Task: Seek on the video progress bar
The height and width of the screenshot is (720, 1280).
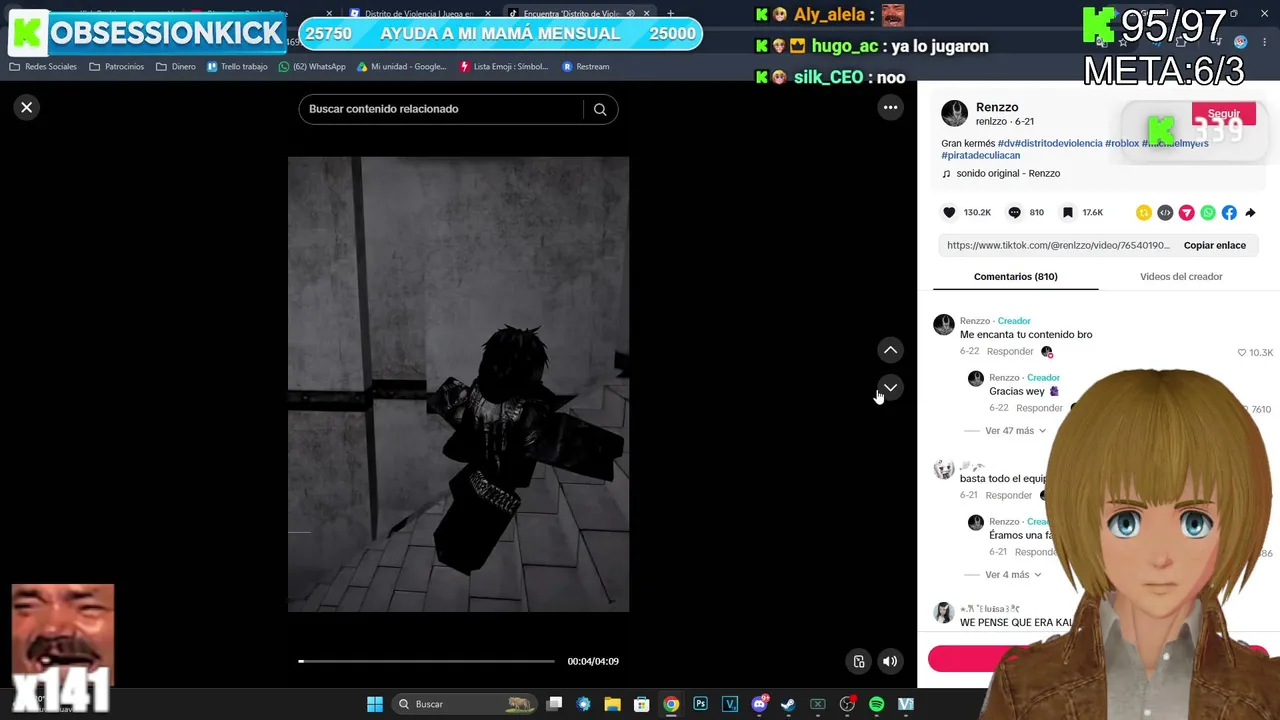Action: [x=426, y=661]
